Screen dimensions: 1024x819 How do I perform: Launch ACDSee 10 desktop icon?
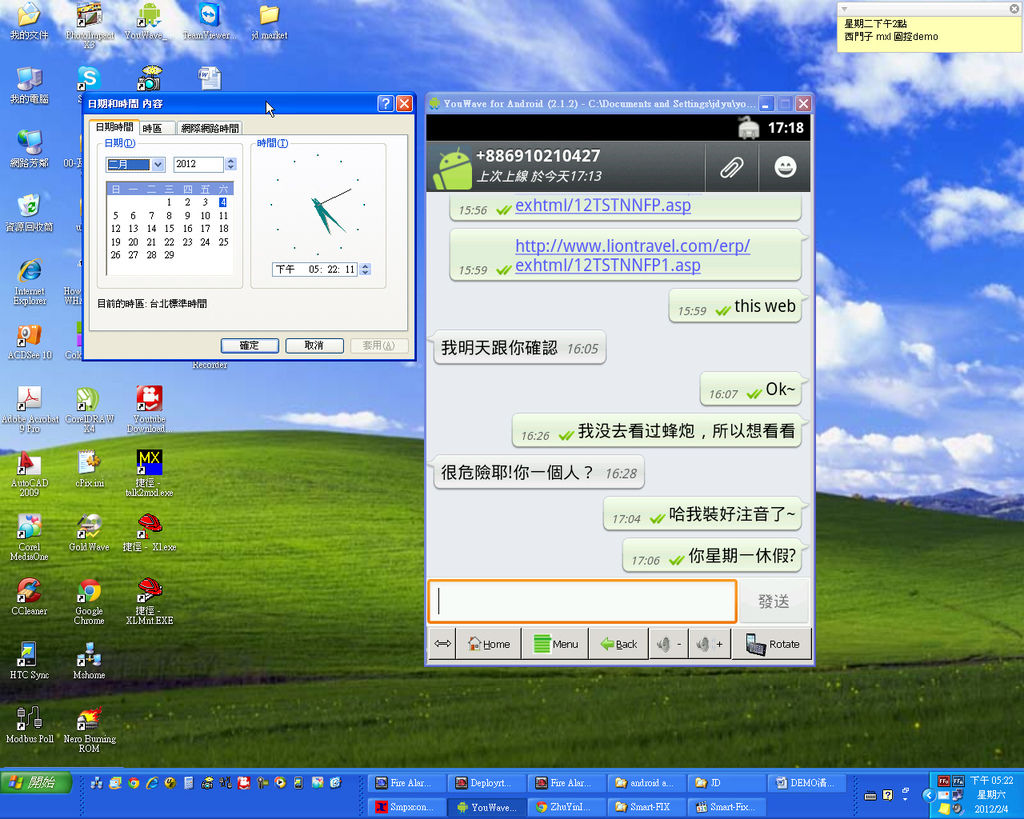(29, 342)
